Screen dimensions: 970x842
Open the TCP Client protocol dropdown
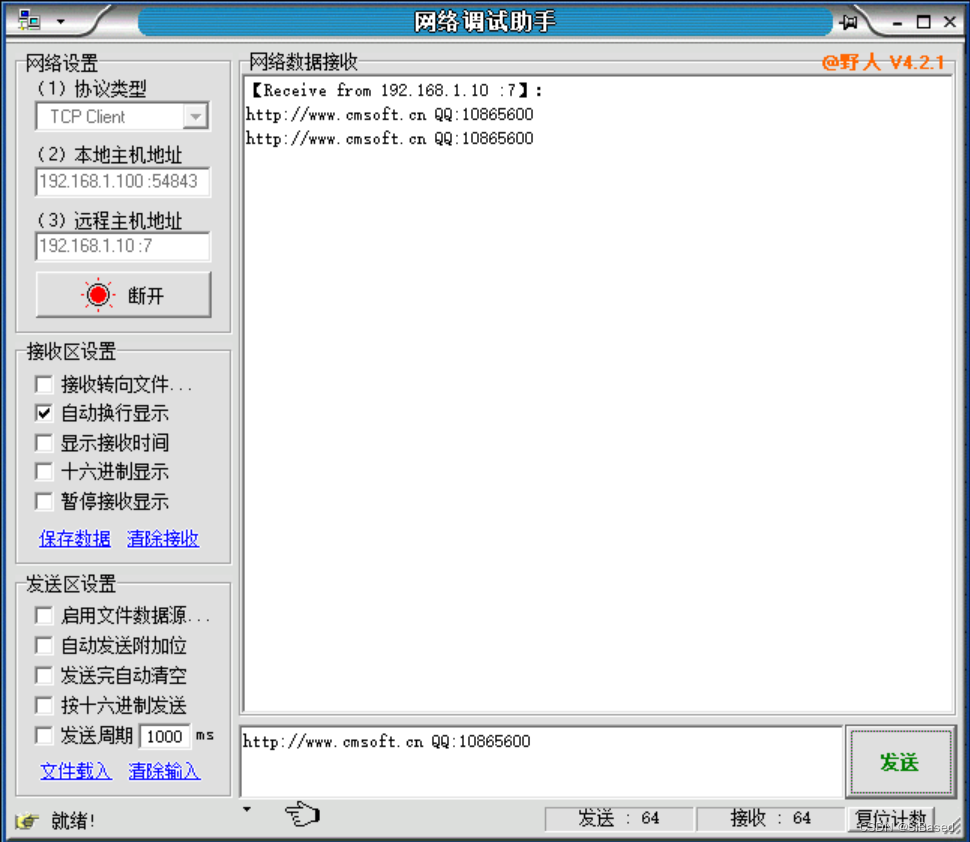coord(196,116)
